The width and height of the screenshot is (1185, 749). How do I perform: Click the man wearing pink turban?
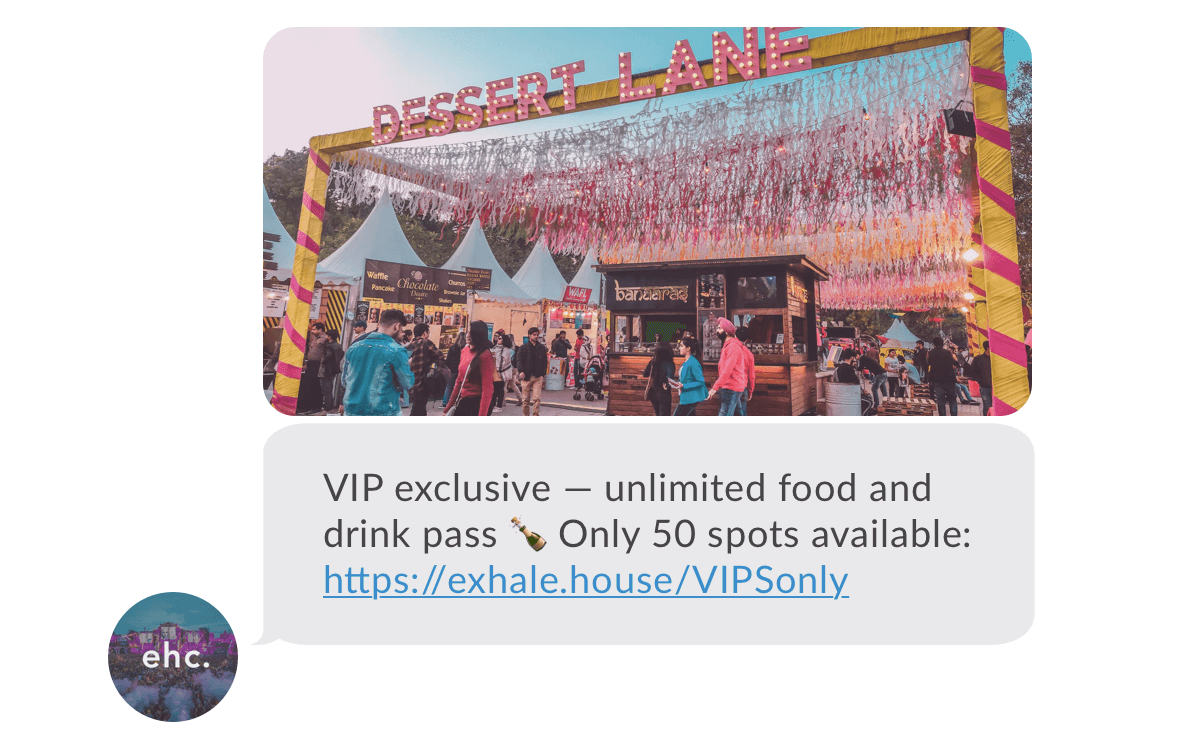(732, 368)
